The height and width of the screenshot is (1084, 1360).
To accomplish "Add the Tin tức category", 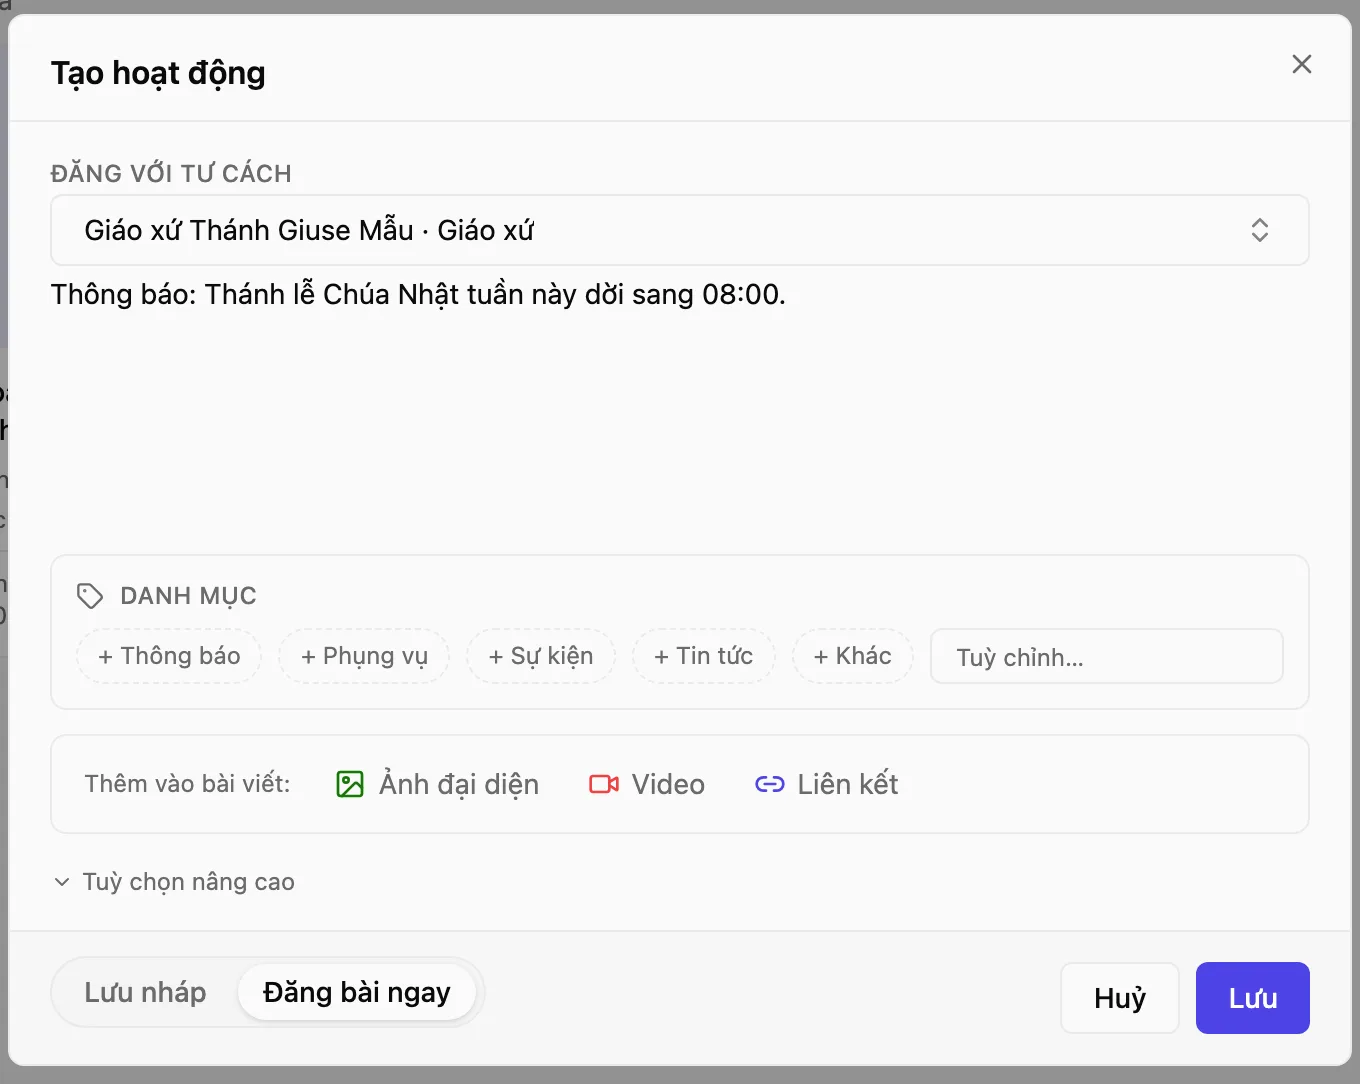I will tap(703, 656).
